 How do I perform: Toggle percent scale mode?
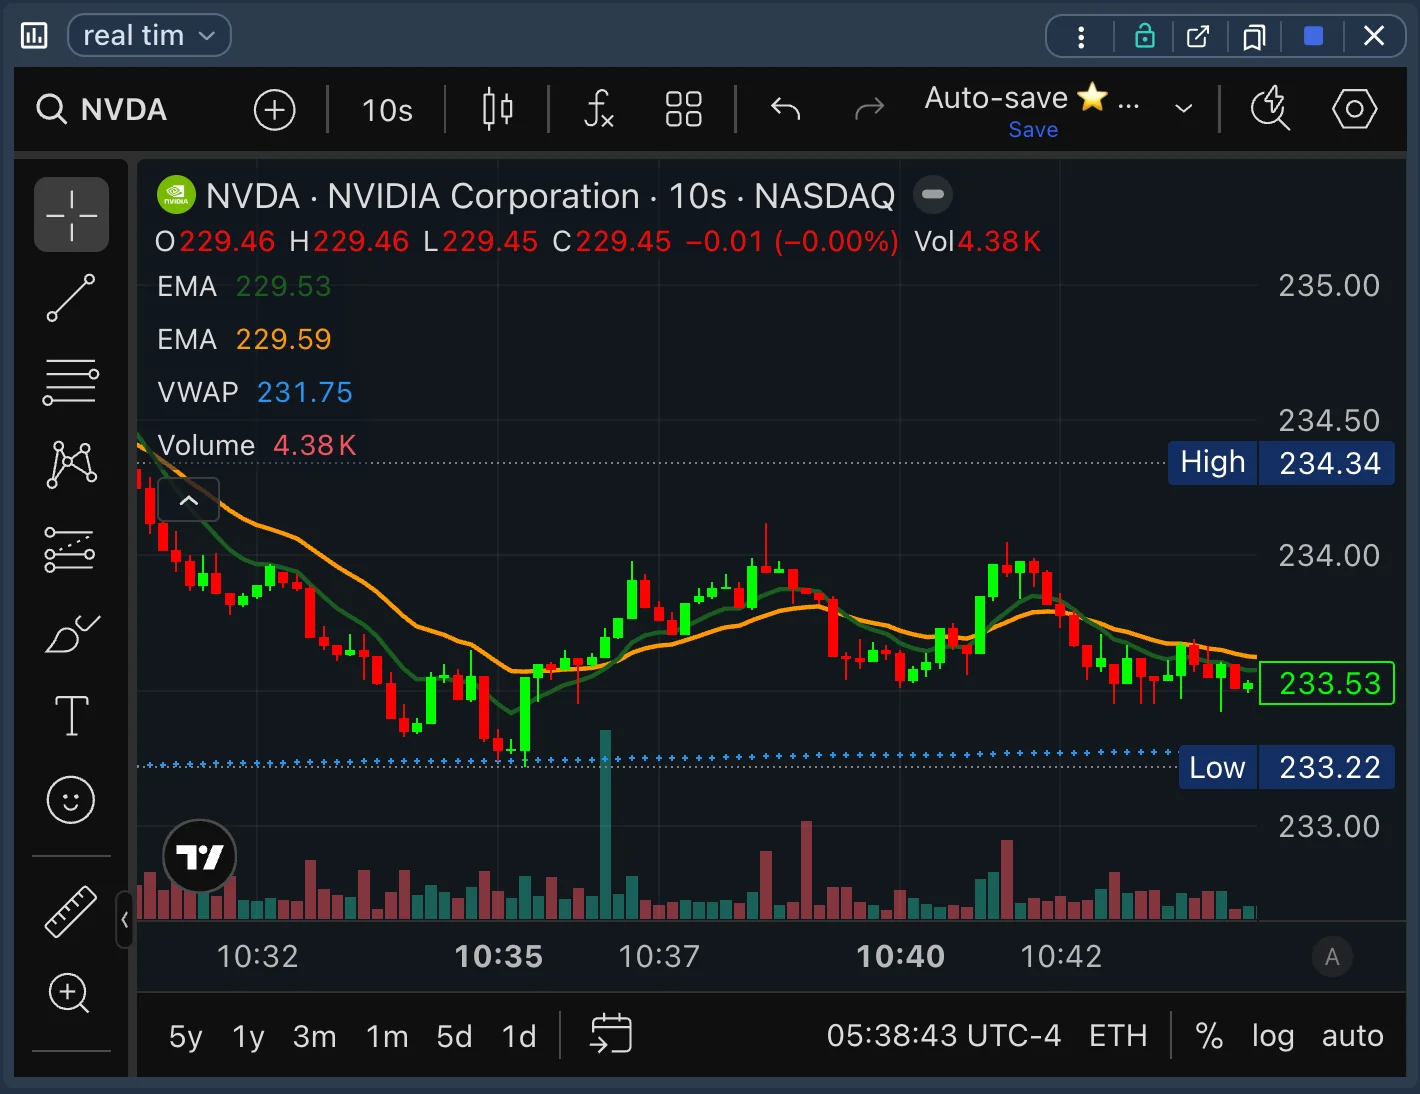[1209, 1035]
